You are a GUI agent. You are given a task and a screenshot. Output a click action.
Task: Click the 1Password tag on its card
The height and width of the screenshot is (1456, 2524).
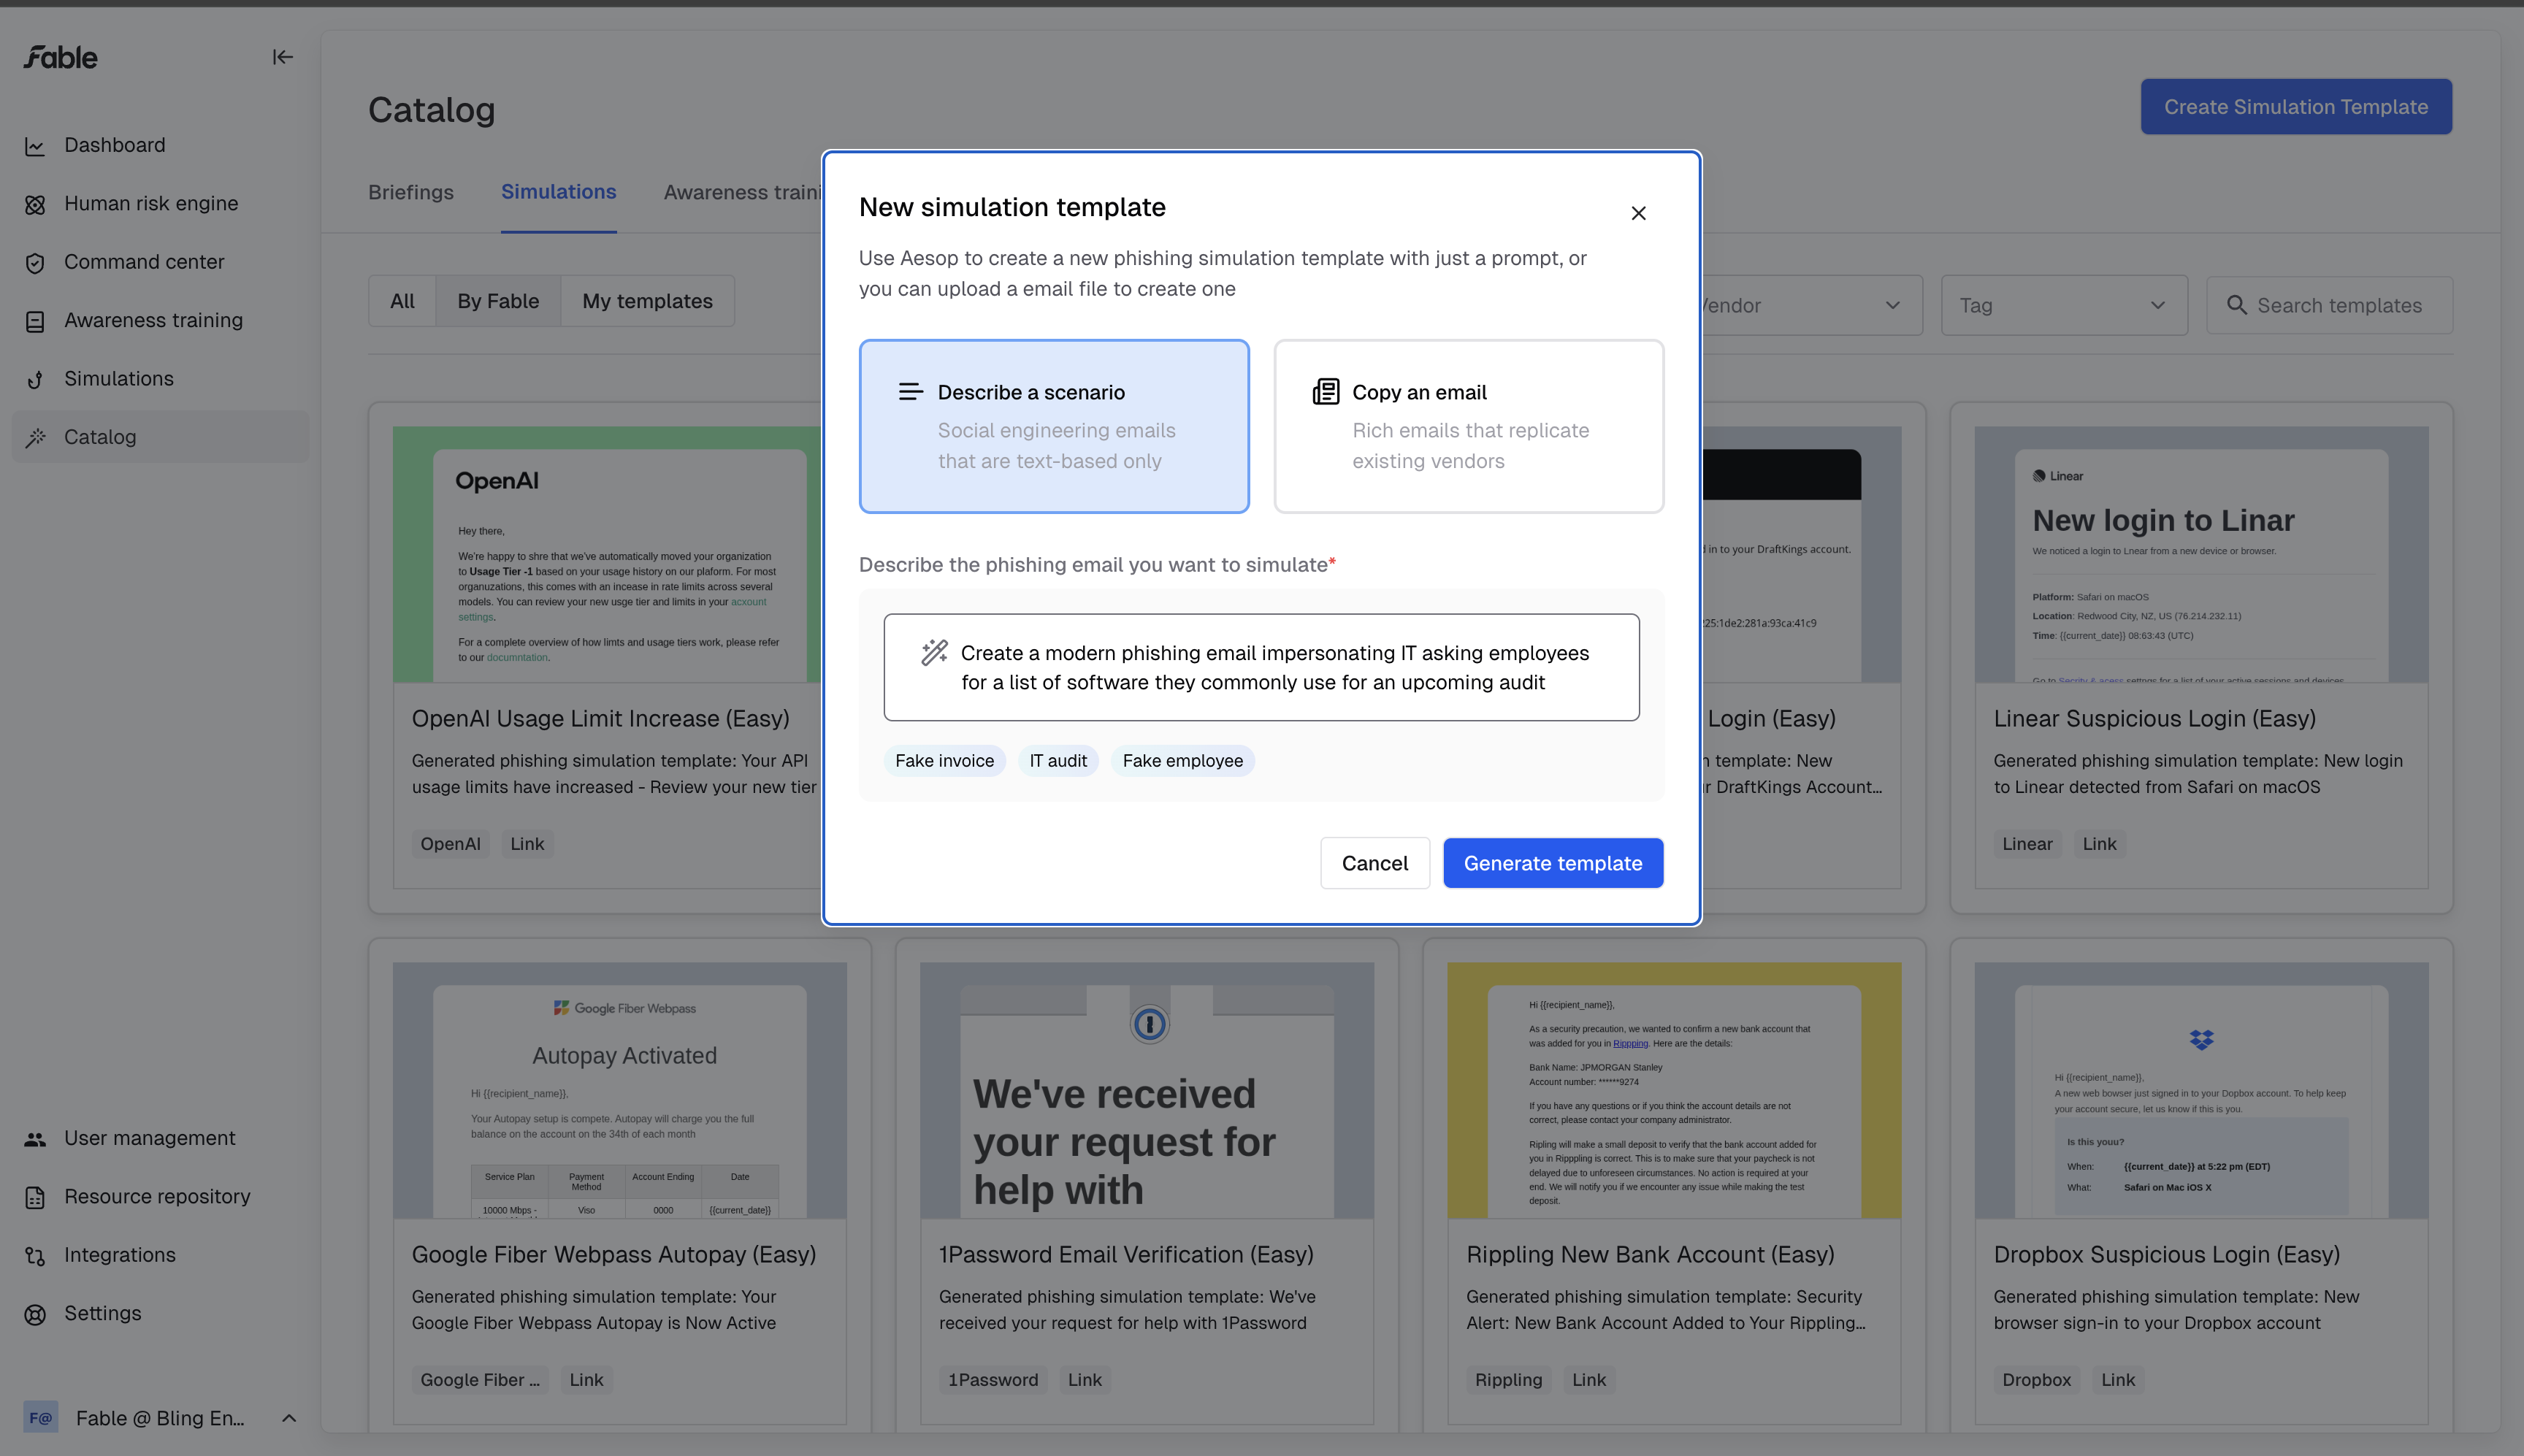coord(993,1380)
